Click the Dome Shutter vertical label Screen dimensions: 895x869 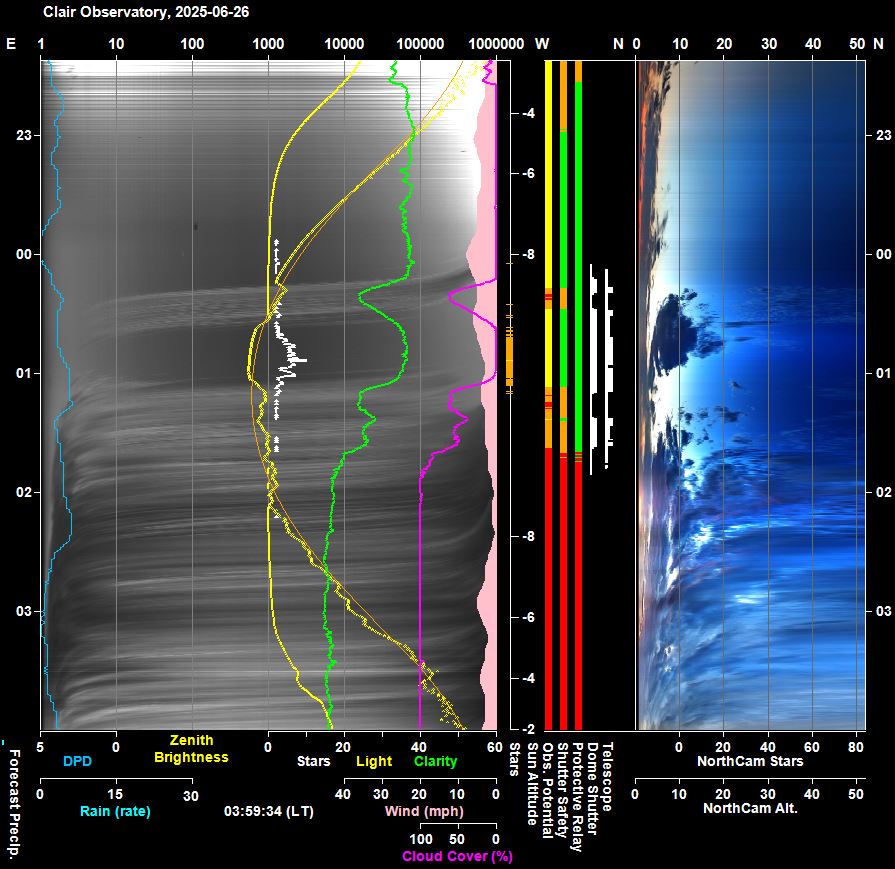click(592, 787)
